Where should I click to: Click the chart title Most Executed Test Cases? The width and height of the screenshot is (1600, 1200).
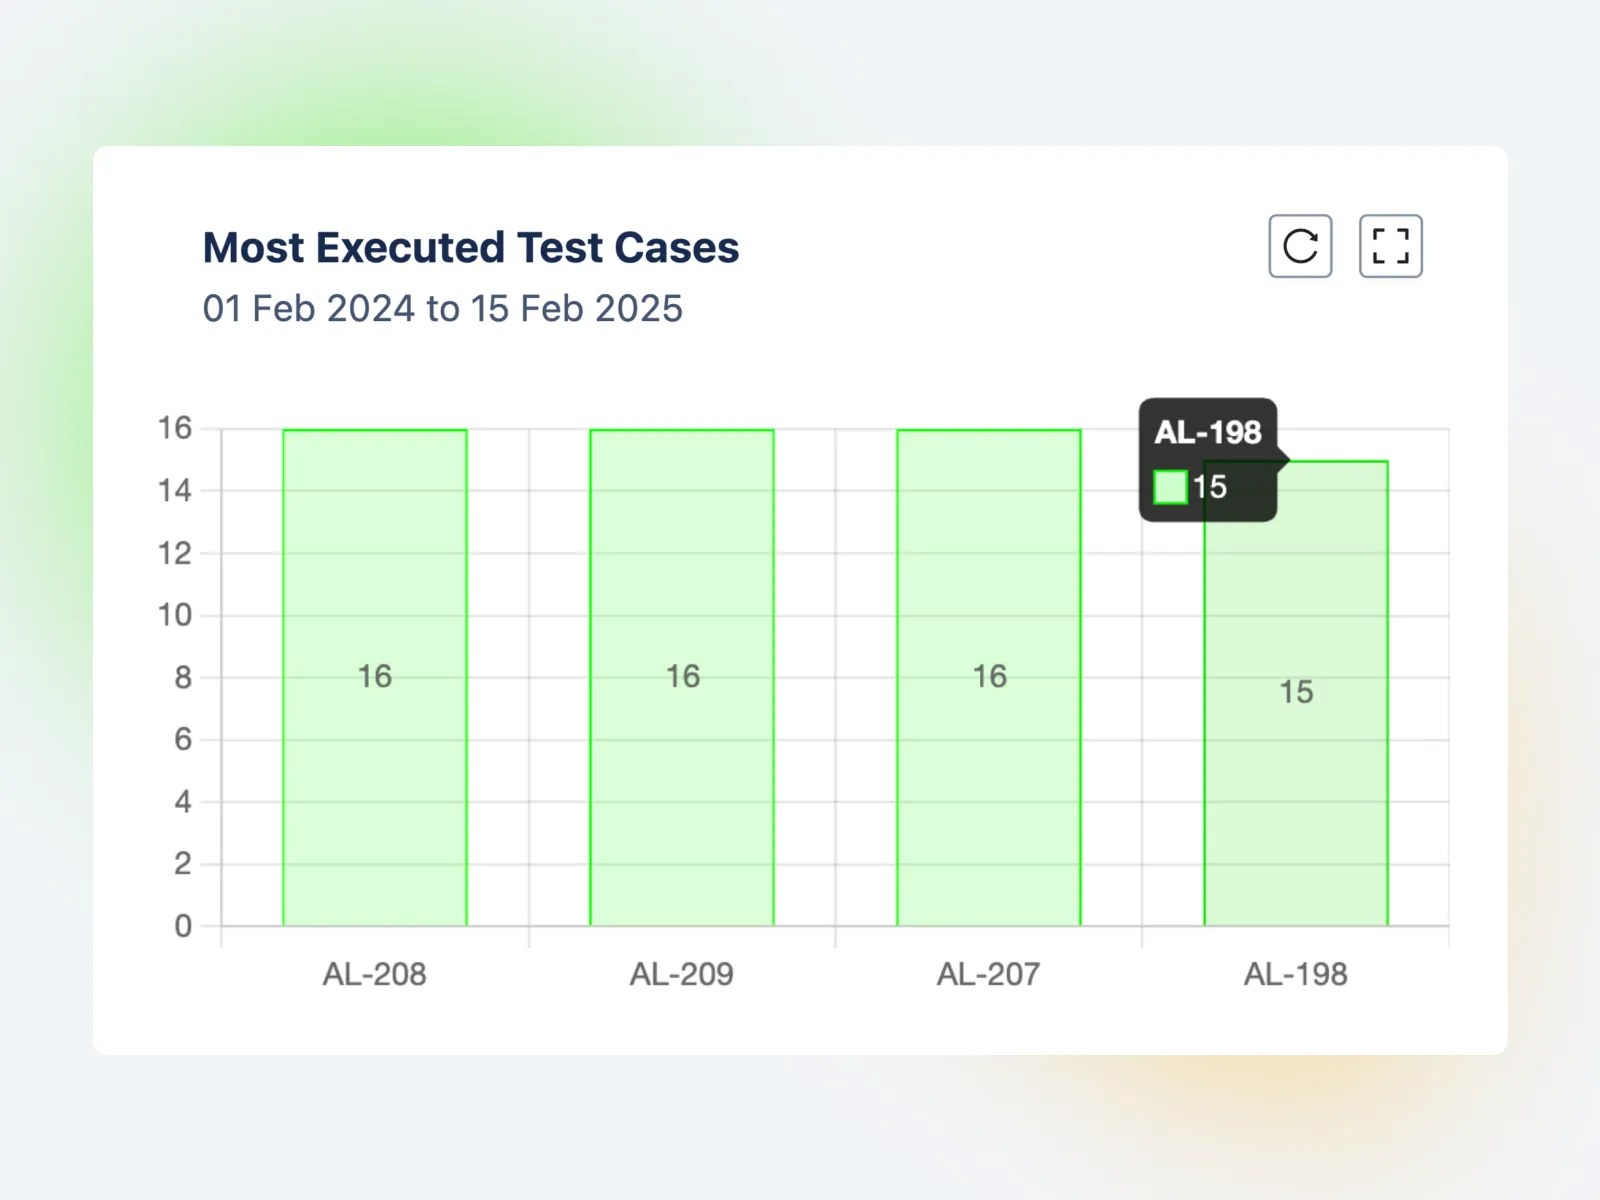pos(470,247)
